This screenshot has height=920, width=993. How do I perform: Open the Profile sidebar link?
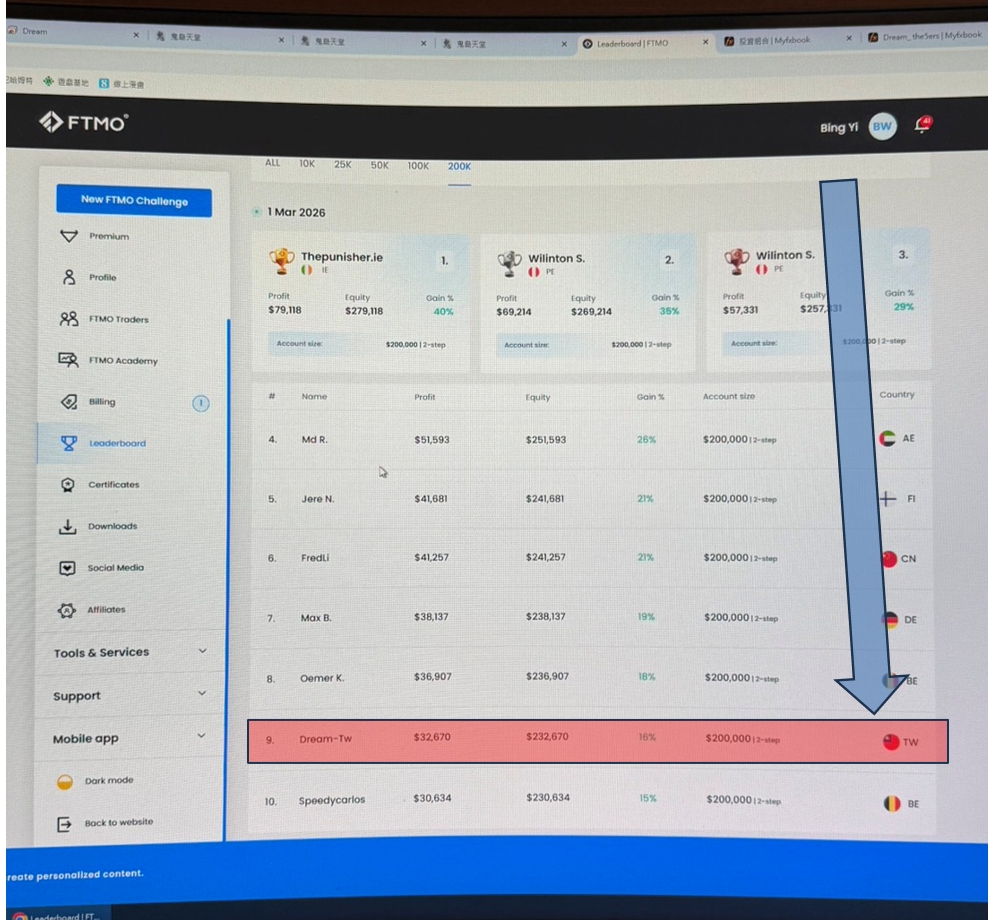coord(103,277)
